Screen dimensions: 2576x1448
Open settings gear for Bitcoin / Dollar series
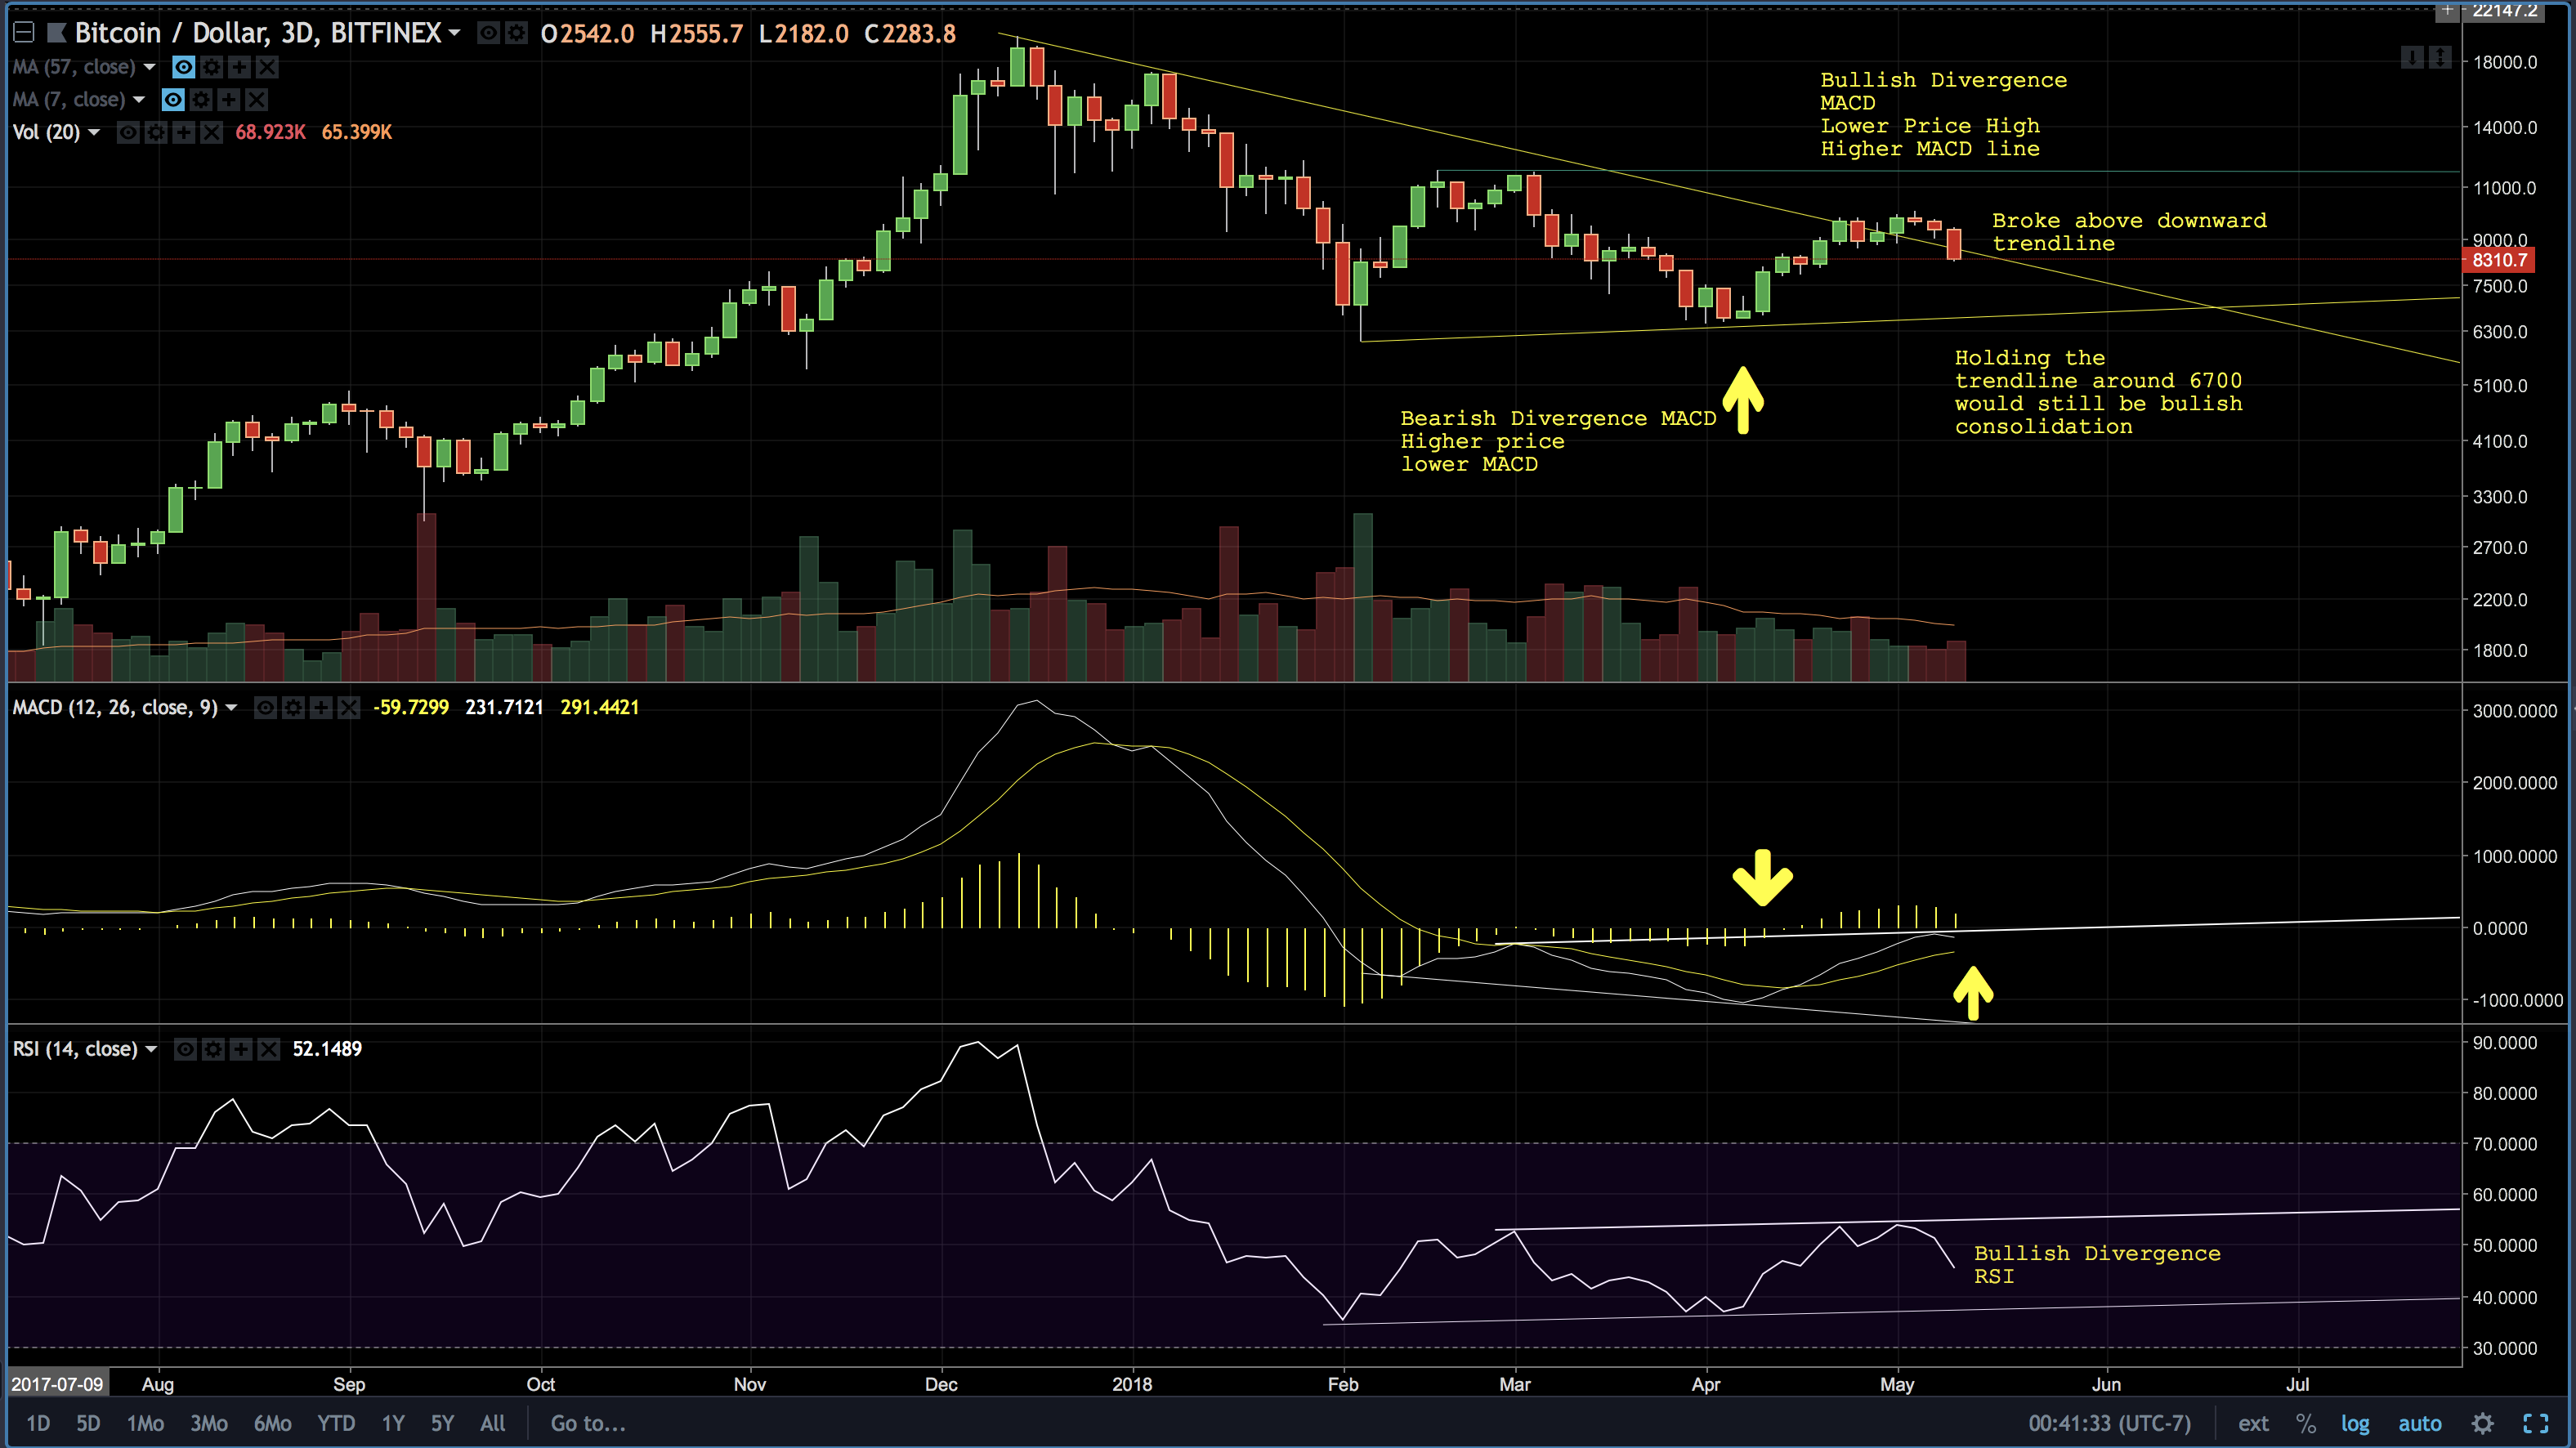[x=516, y=33]
